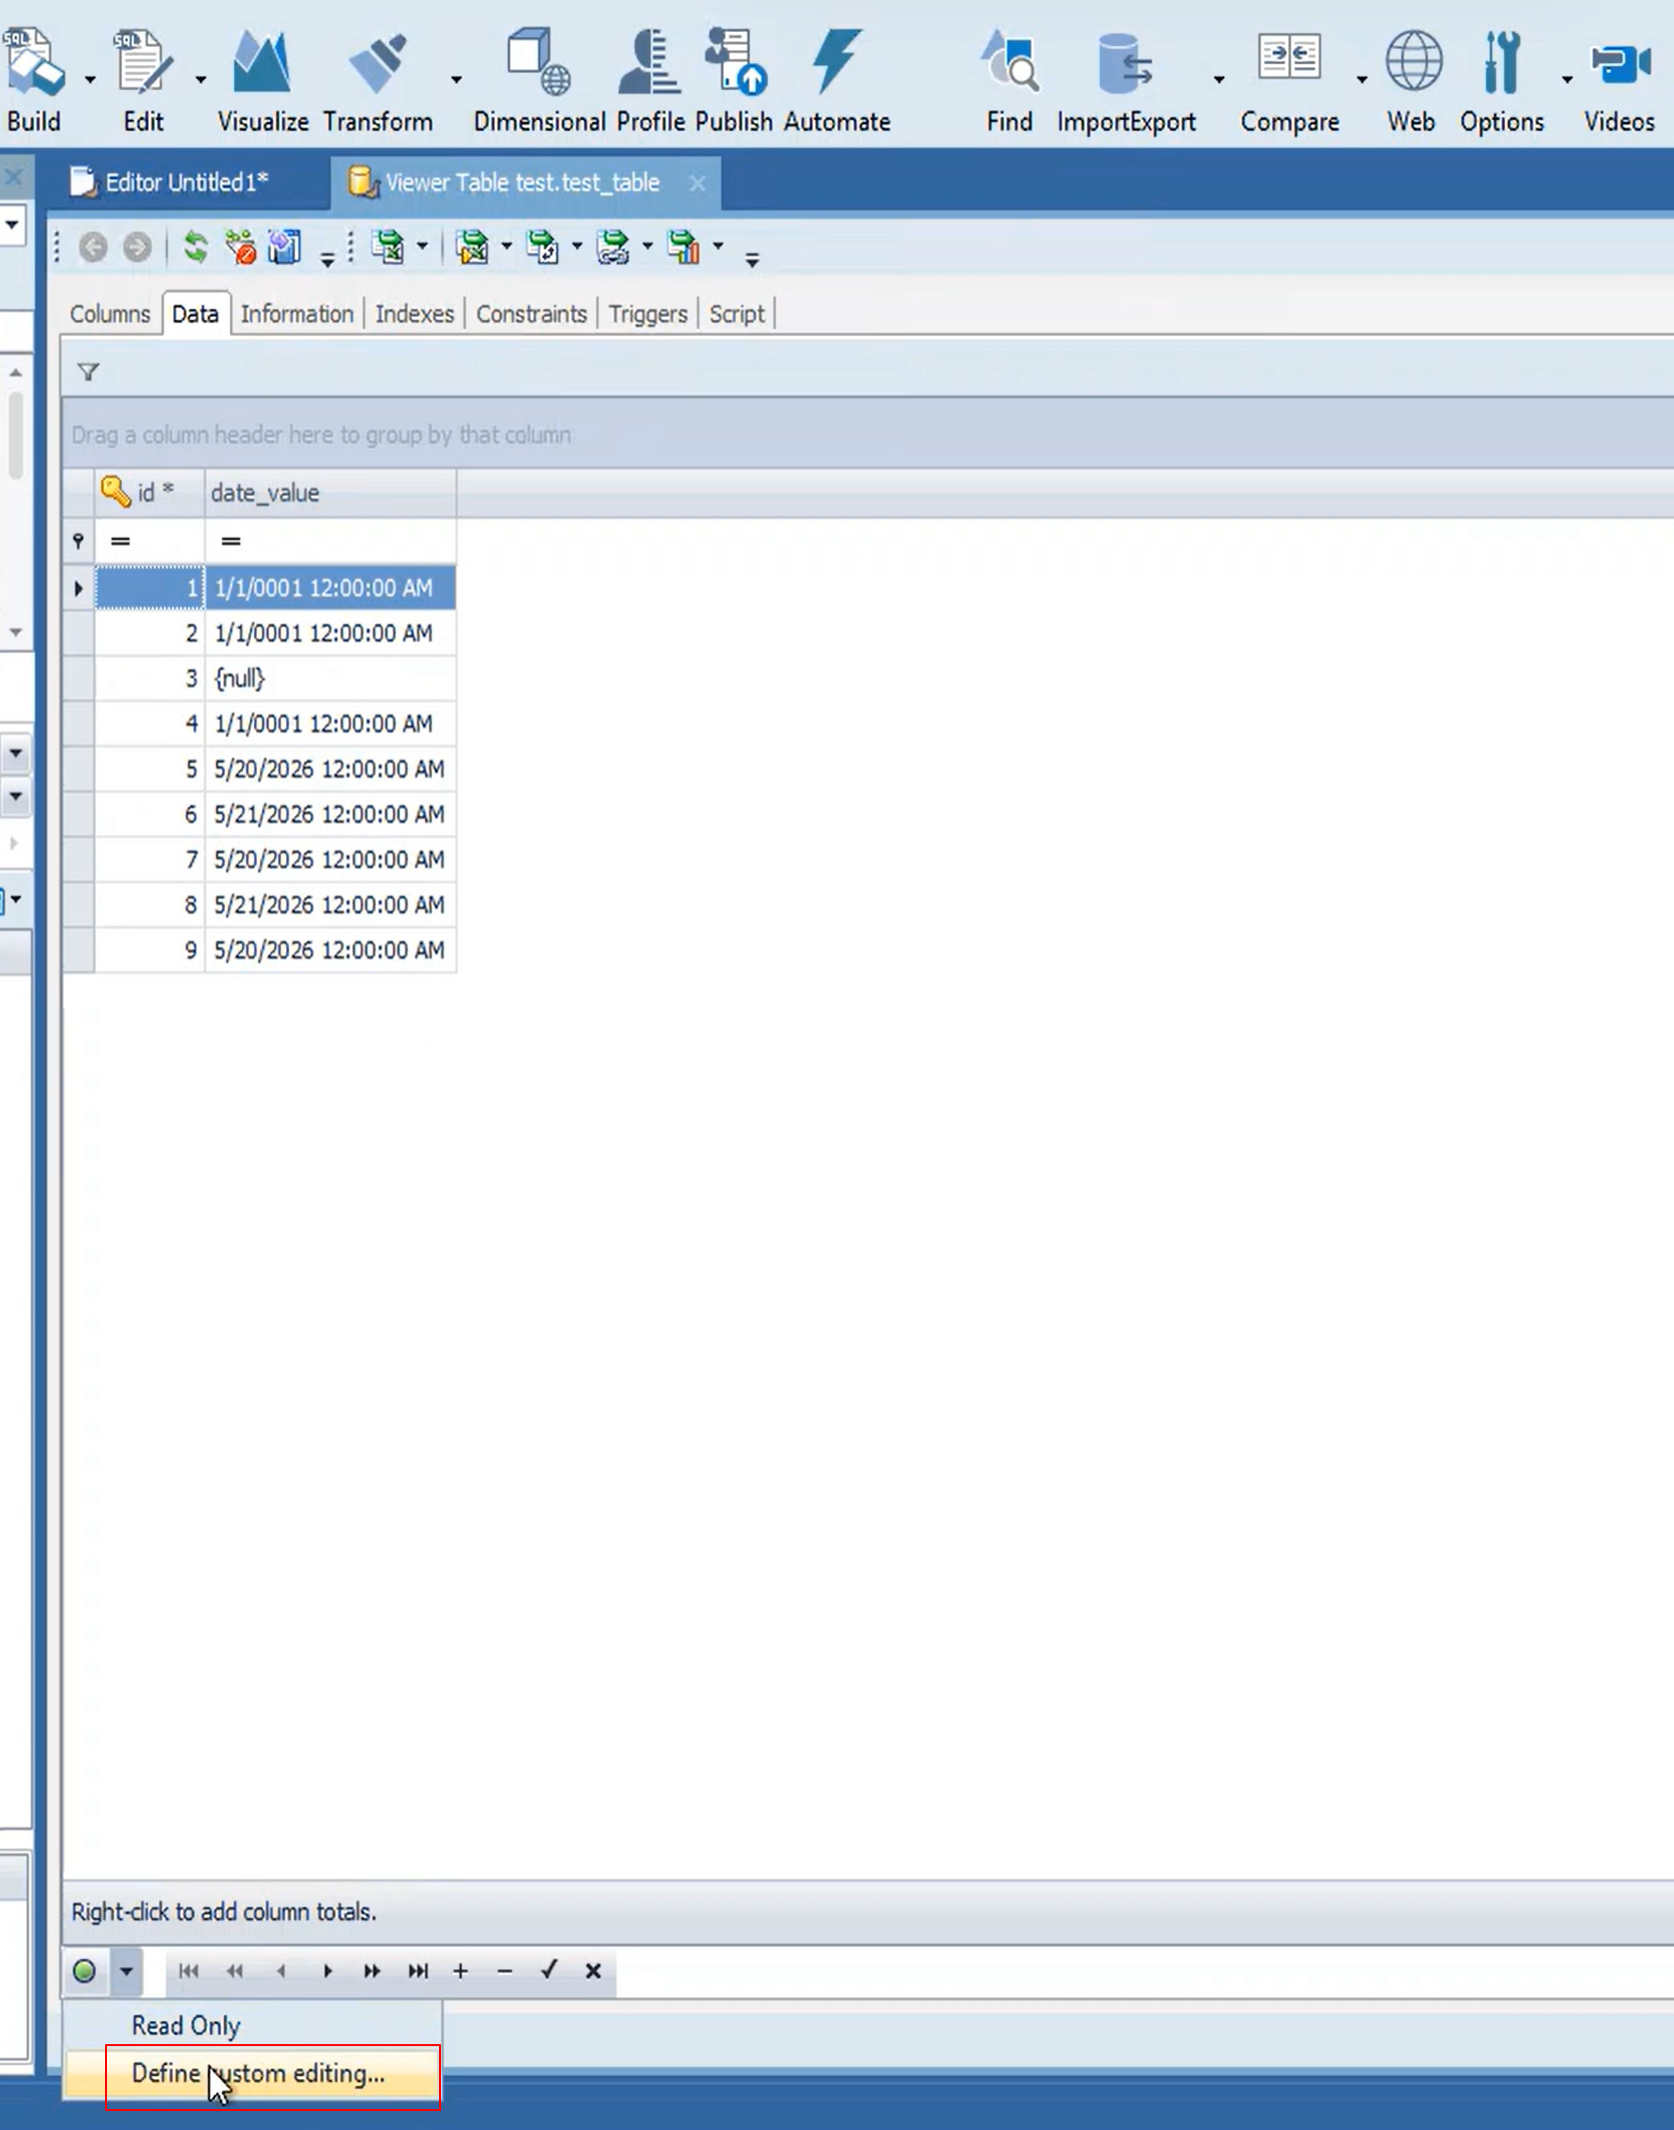Click the id filter row cell
Image resolution: width=1674 pixels, height=2130 pixels.
150,541
